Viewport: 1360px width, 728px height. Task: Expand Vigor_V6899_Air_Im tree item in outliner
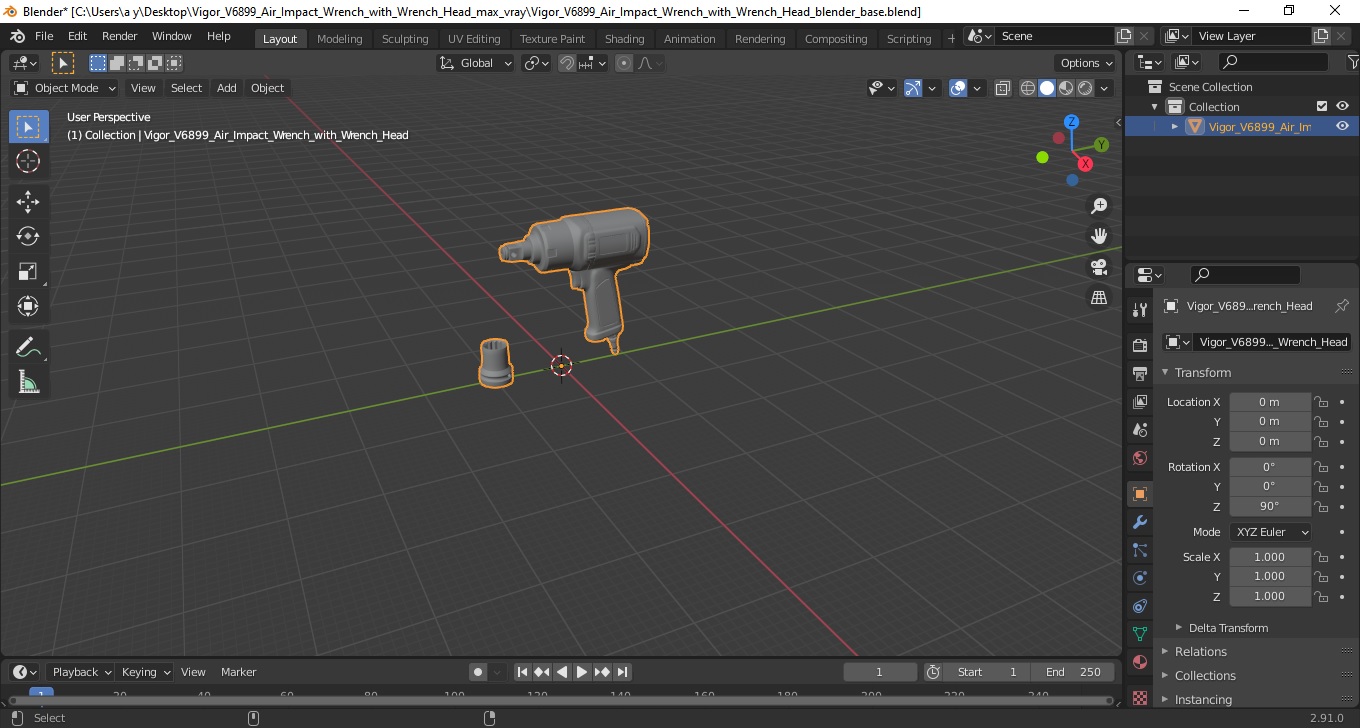coord(1175,126)
